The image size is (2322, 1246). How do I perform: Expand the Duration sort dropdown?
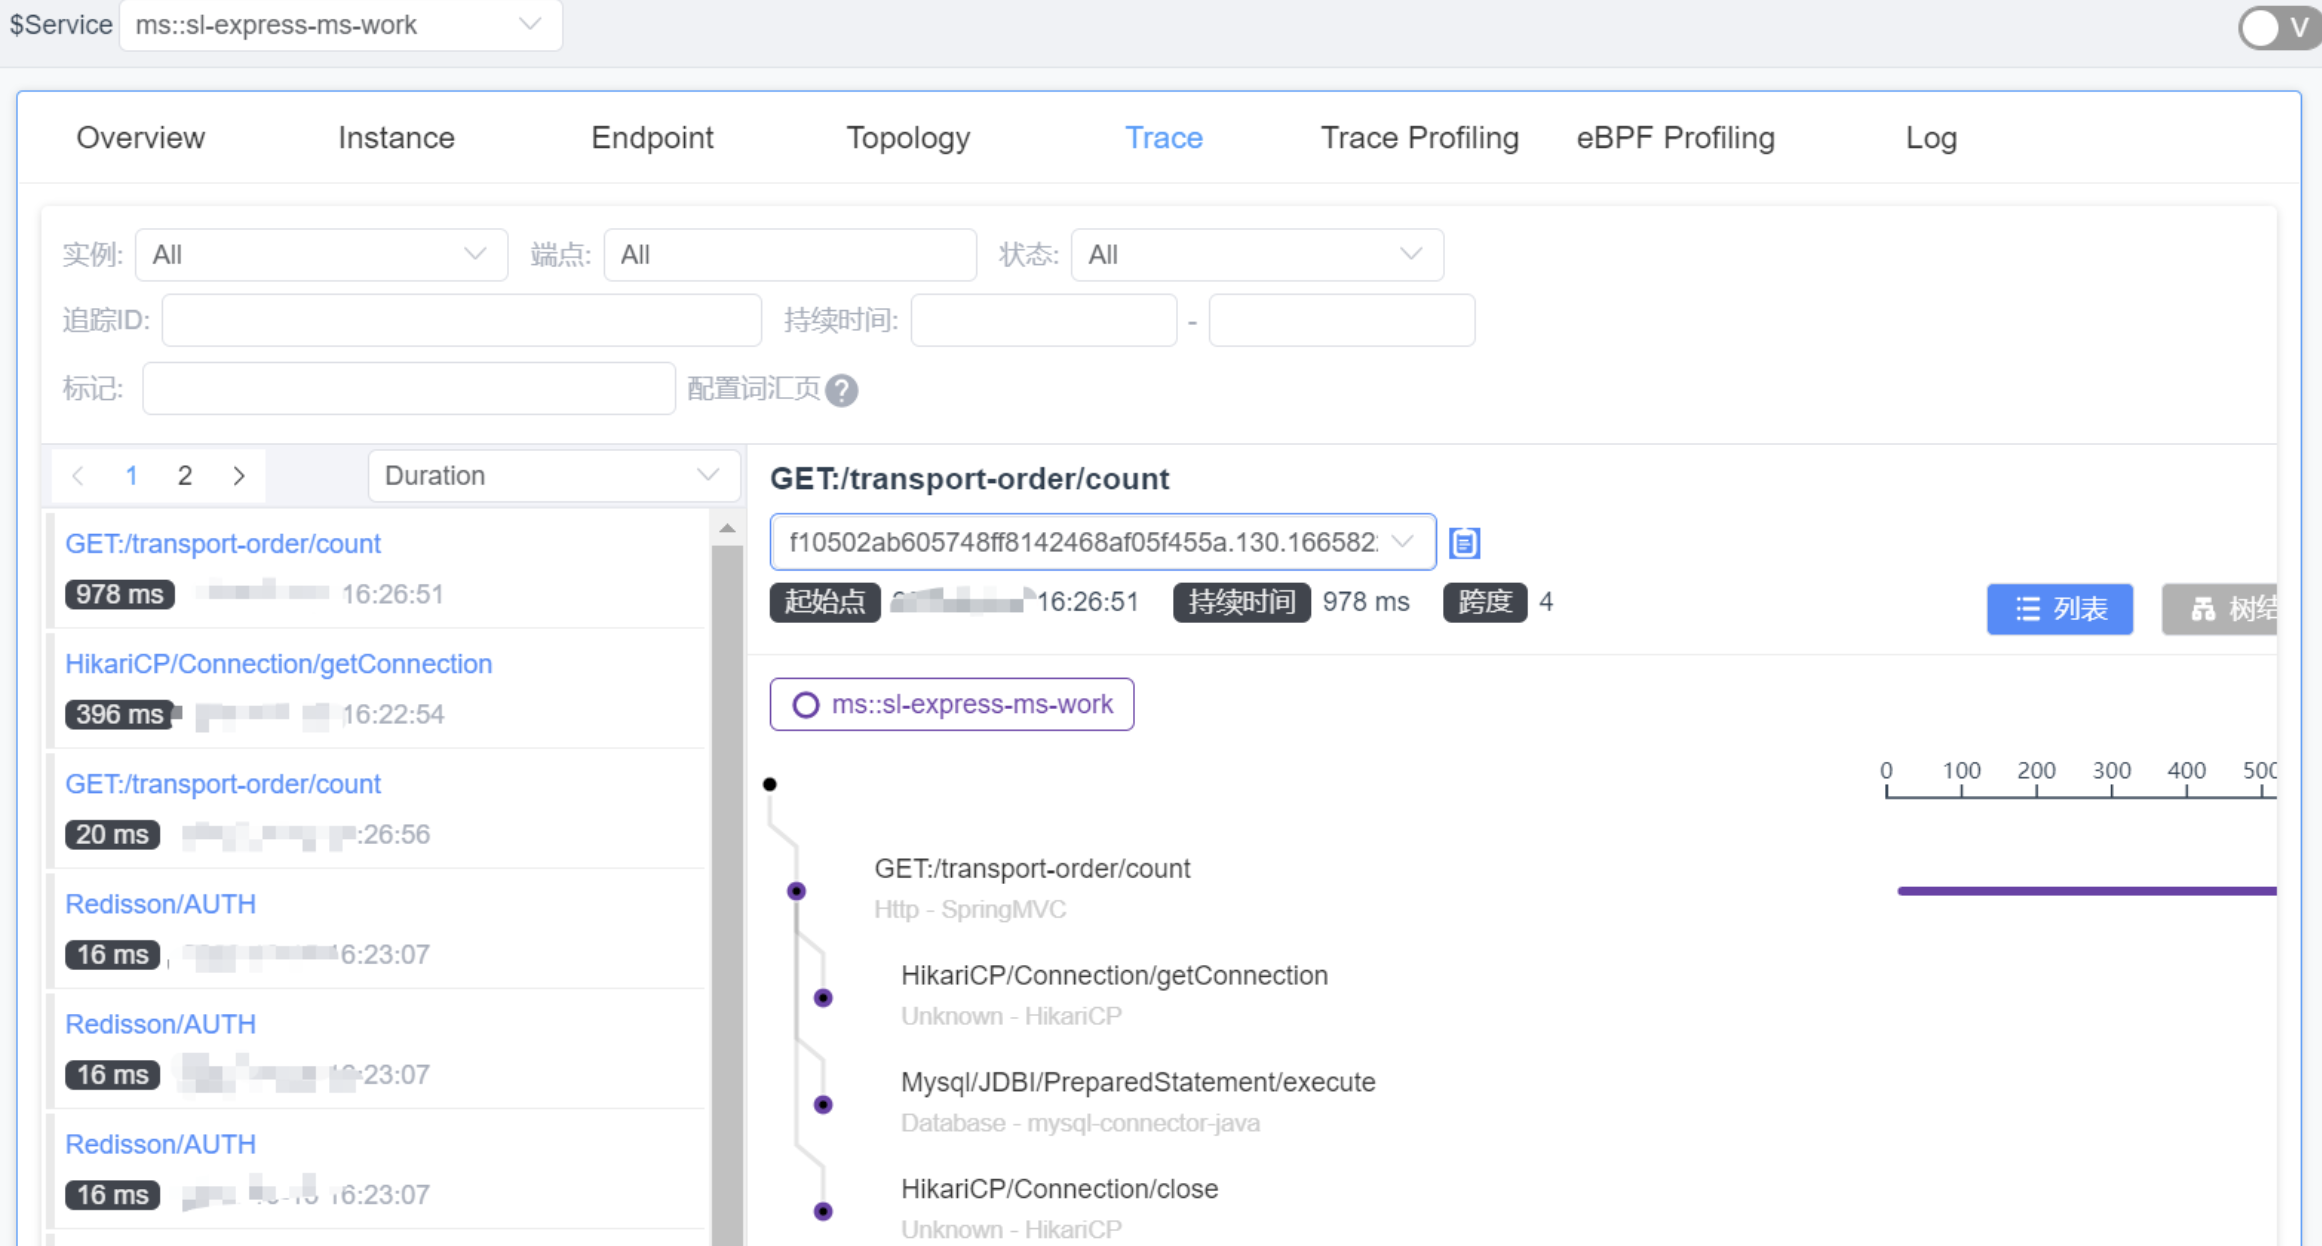[553, 476]
